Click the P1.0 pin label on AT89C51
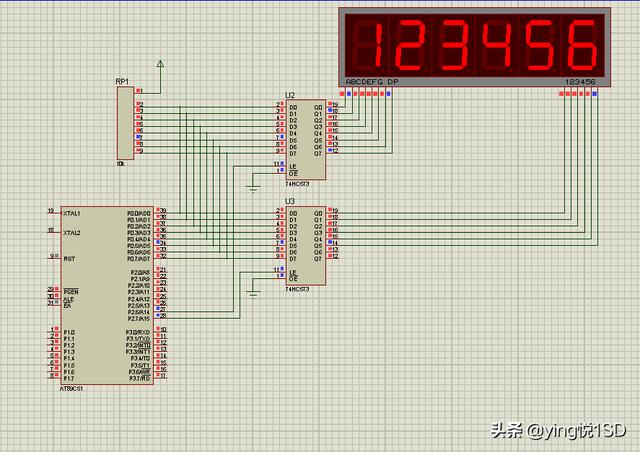Viewport: 640px width, 452px height. point(69,332)
